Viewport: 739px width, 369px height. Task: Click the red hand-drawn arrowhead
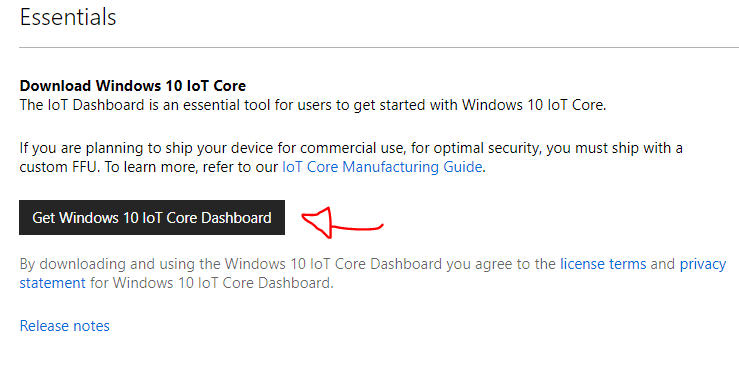tap(318, 221)
